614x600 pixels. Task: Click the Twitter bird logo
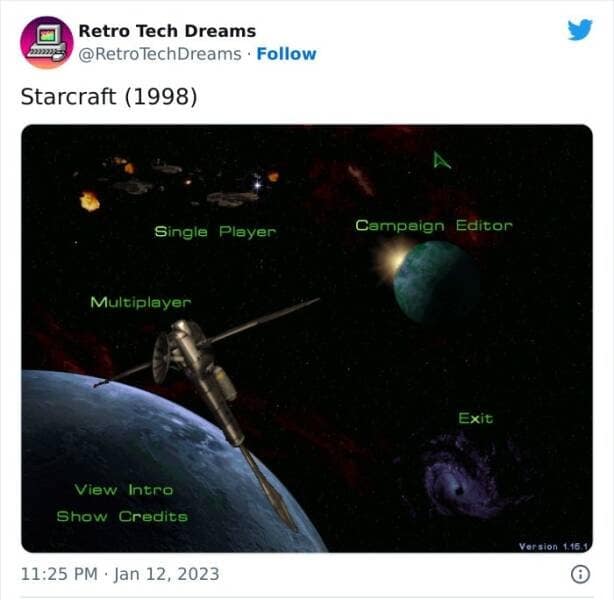click(x=580, y=29)
